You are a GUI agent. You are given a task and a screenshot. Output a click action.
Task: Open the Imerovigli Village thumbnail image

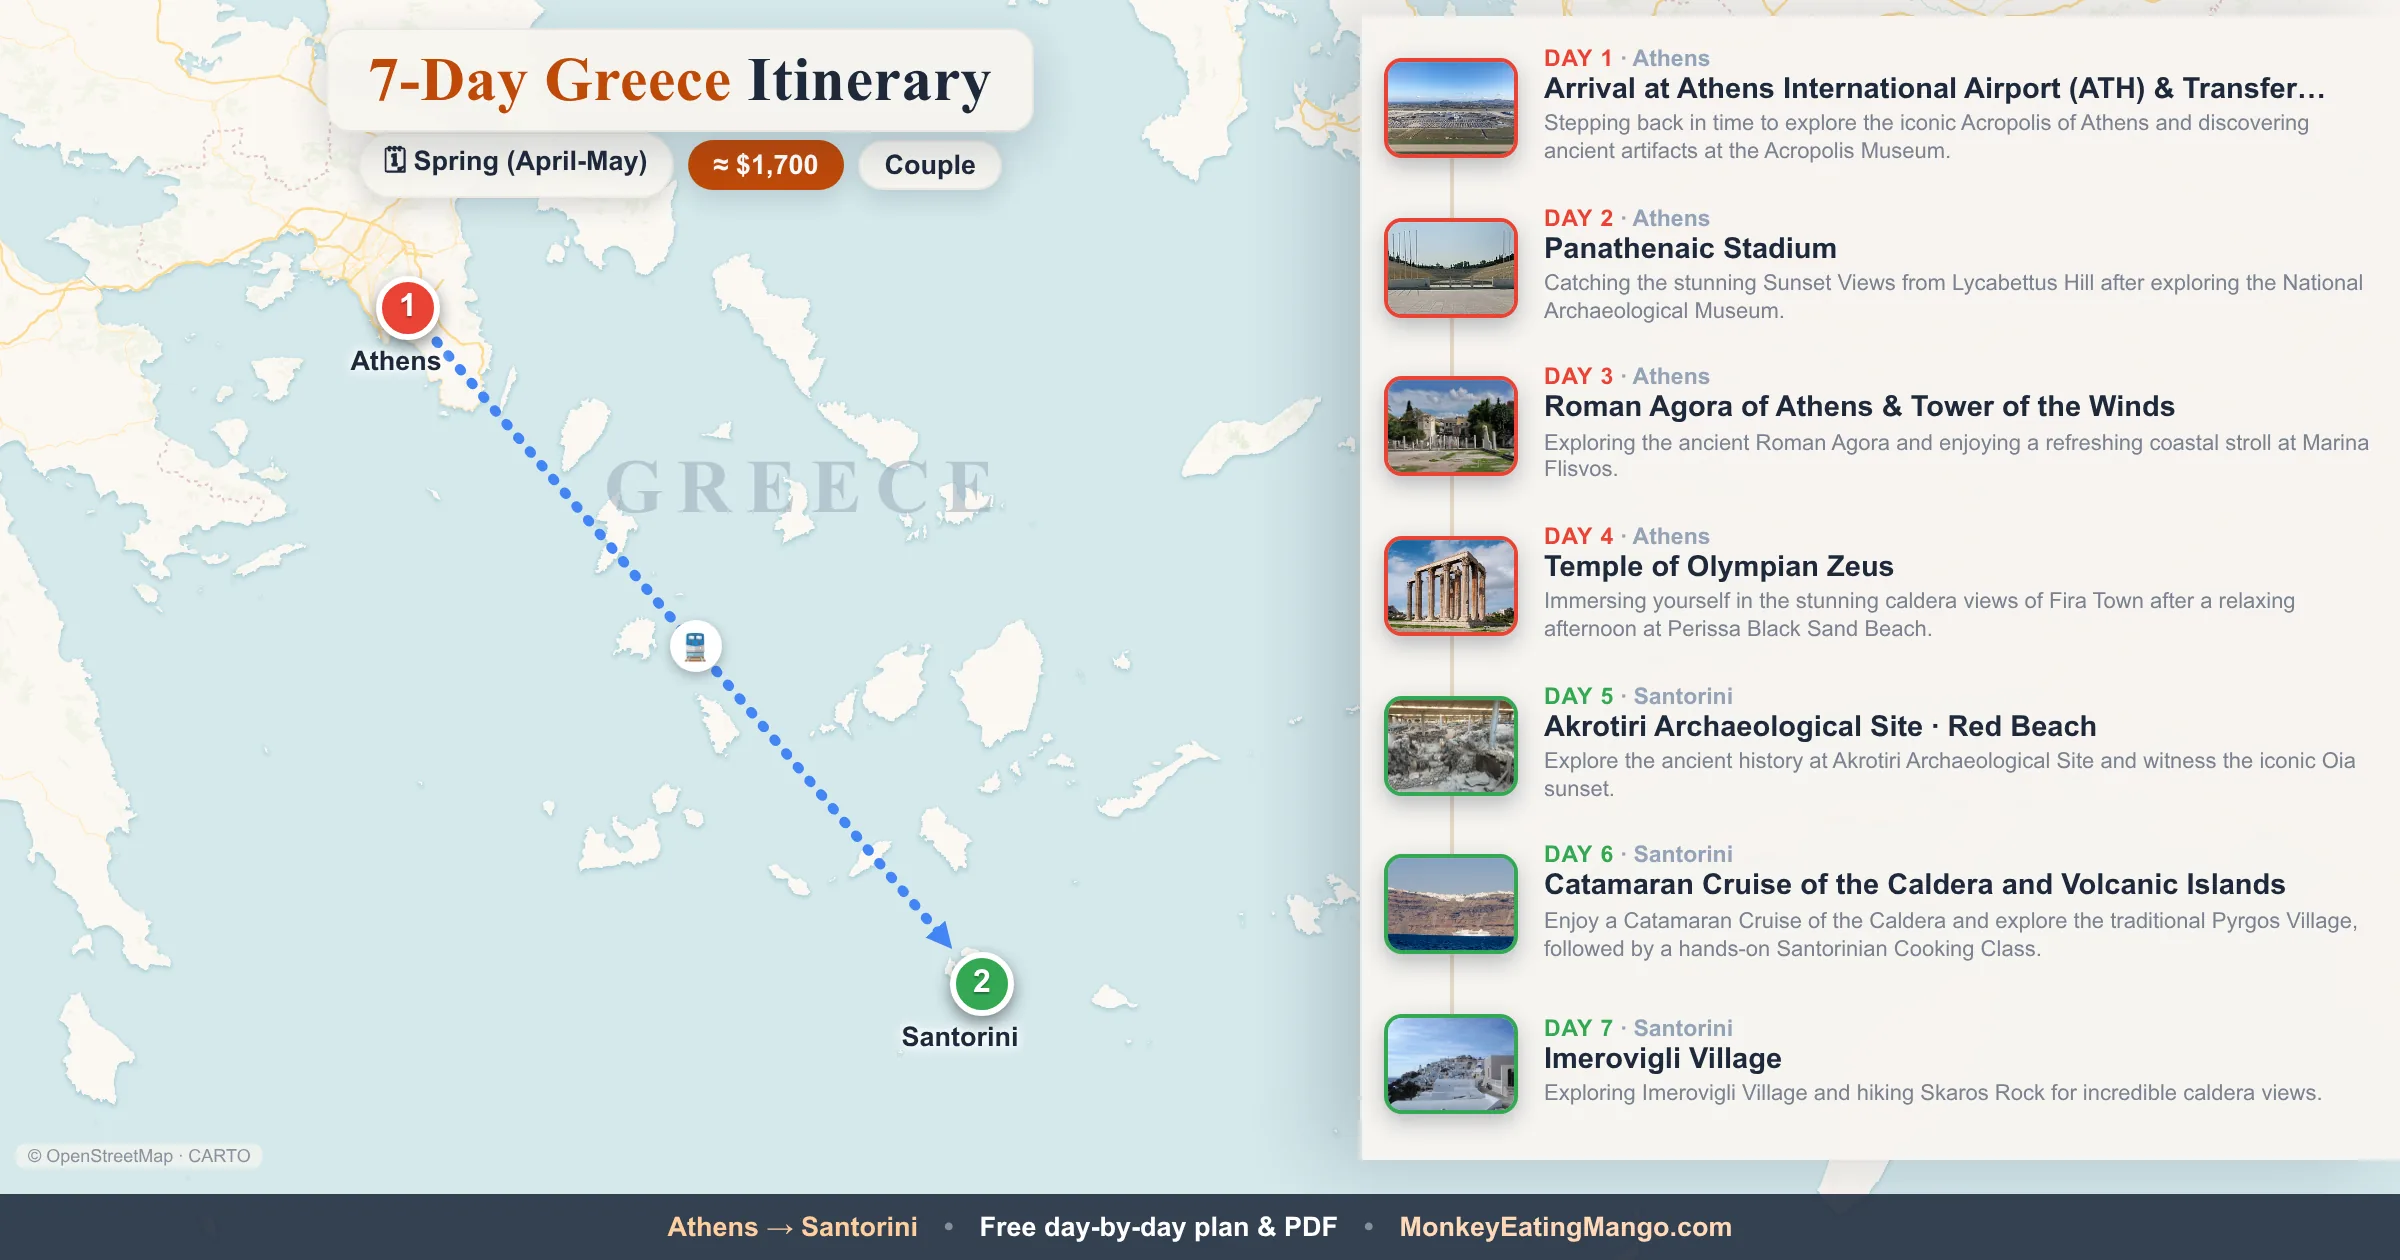1450,1064
